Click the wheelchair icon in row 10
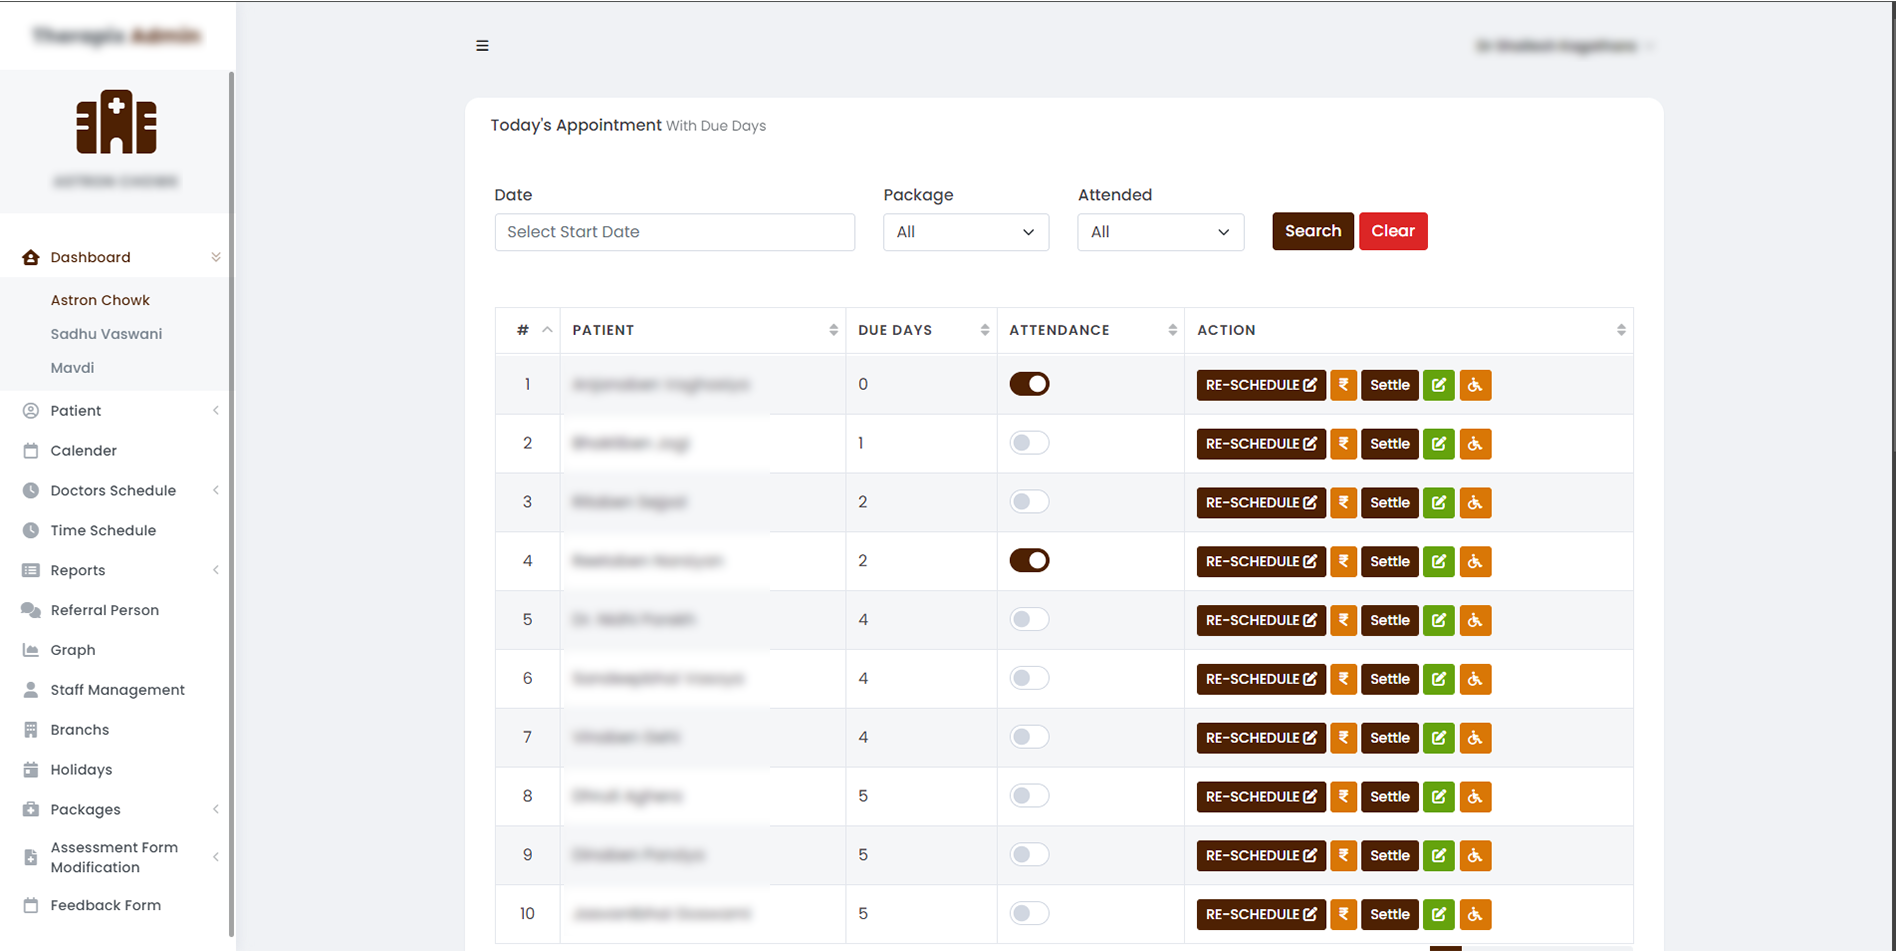This screenshot has width=1896, height=951. coord(1475,914)
